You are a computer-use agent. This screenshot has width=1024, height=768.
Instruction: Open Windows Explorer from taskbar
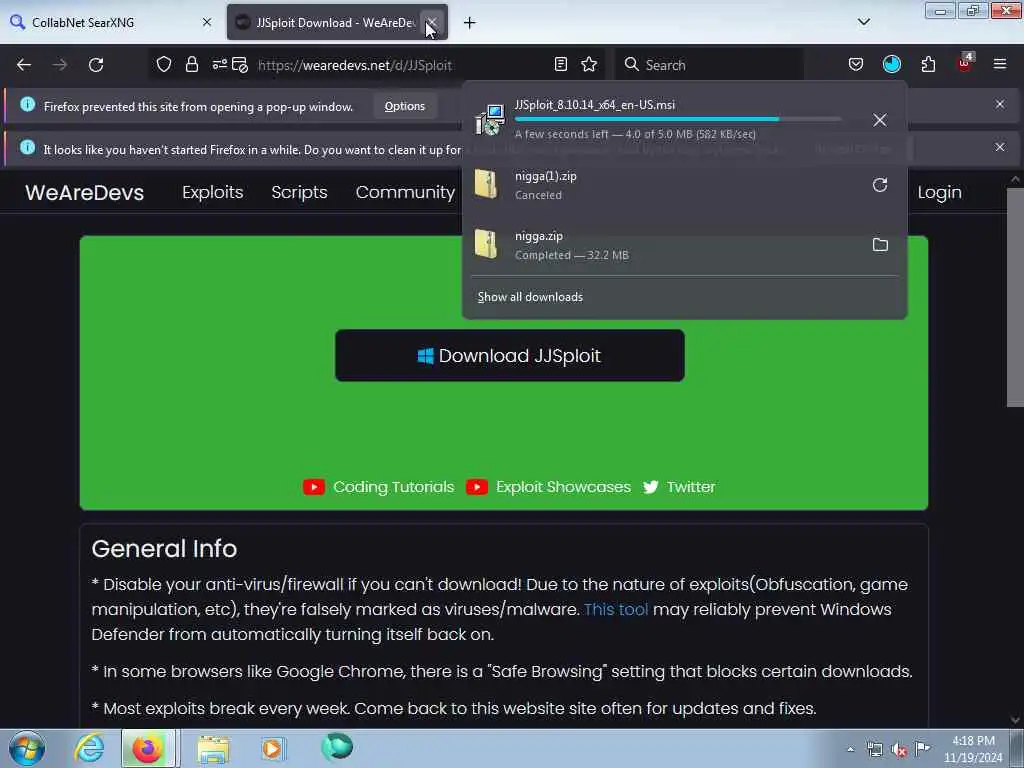point(213,749)
